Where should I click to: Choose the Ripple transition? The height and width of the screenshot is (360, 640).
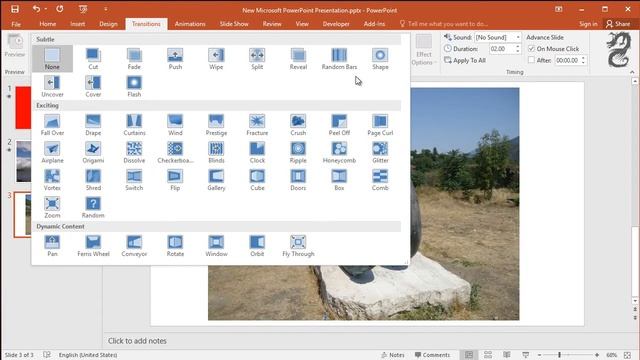pos(298,152)
